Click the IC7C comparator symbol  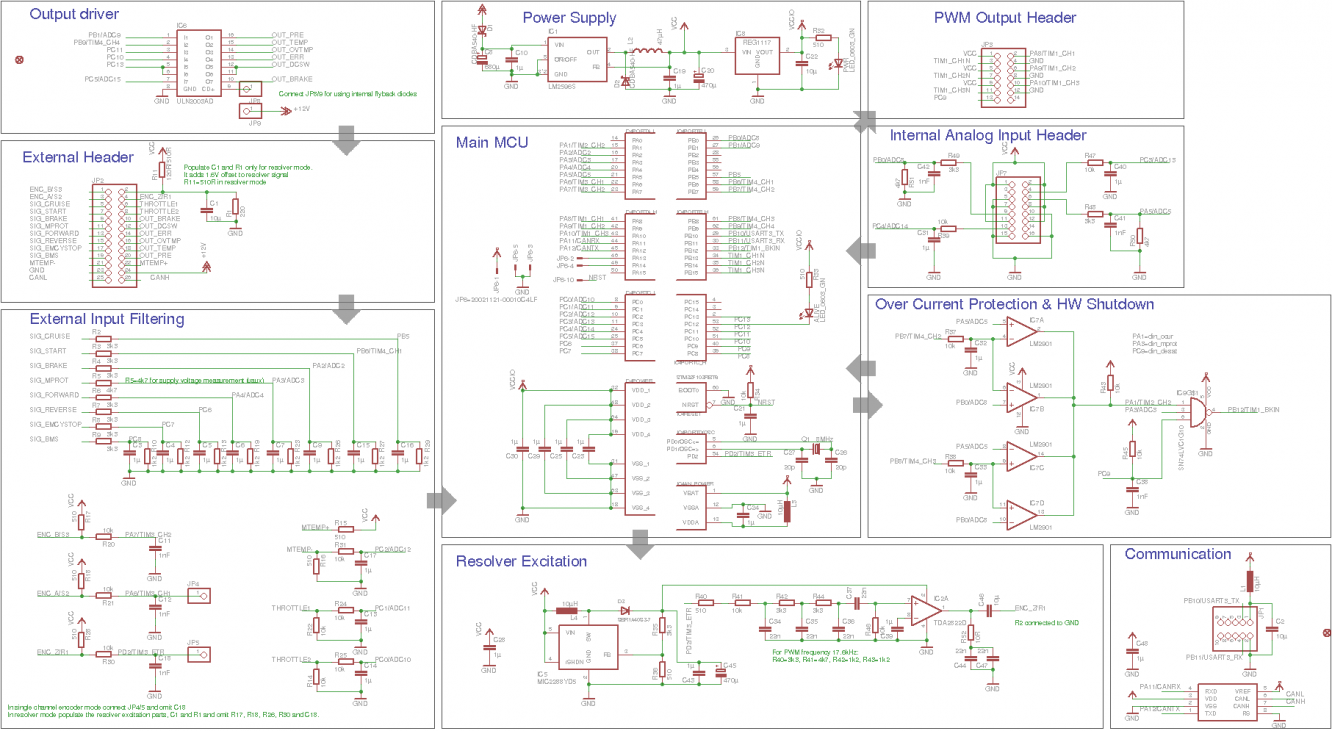pyautogui.click(x=1024, y=455)
